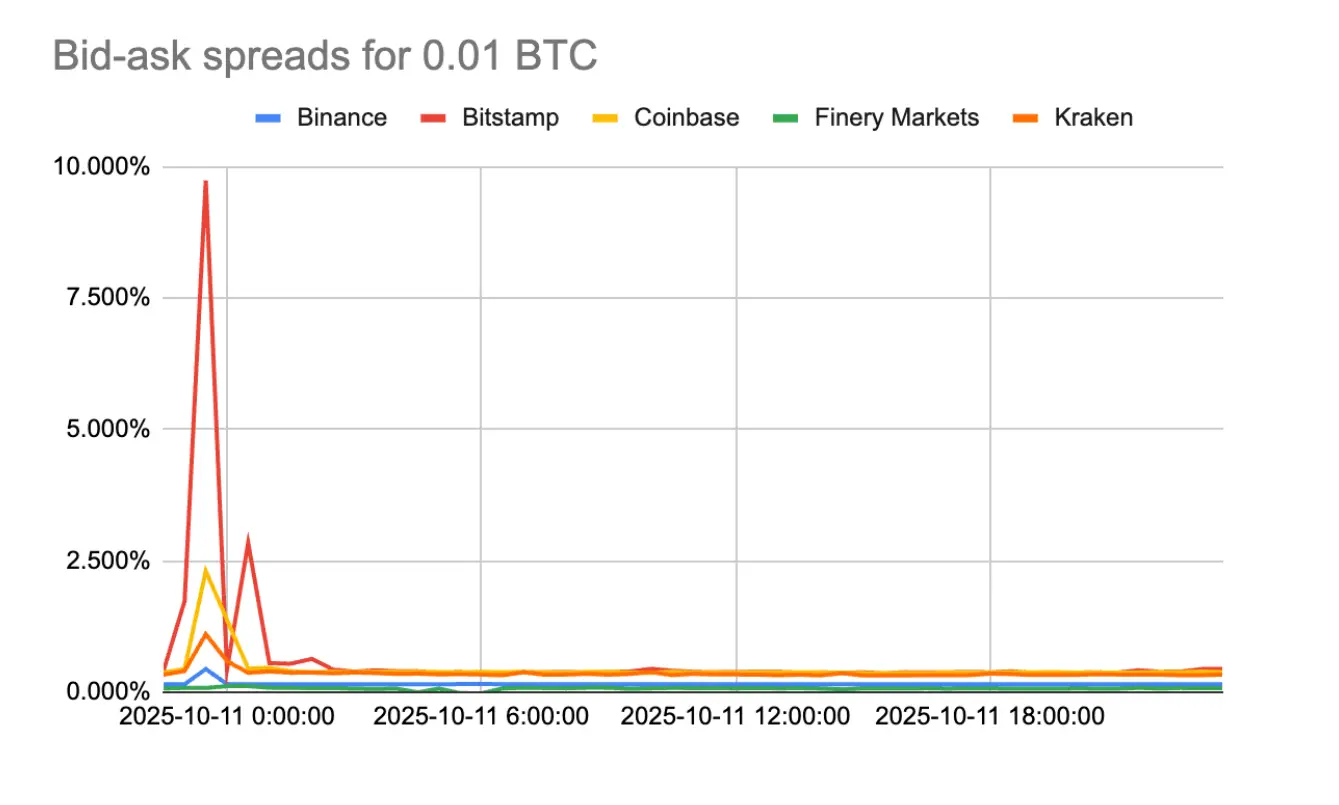Click the Bitstamp red legend swatch
The width and height of the screenshot is (1339, 805).
(434, 118)
